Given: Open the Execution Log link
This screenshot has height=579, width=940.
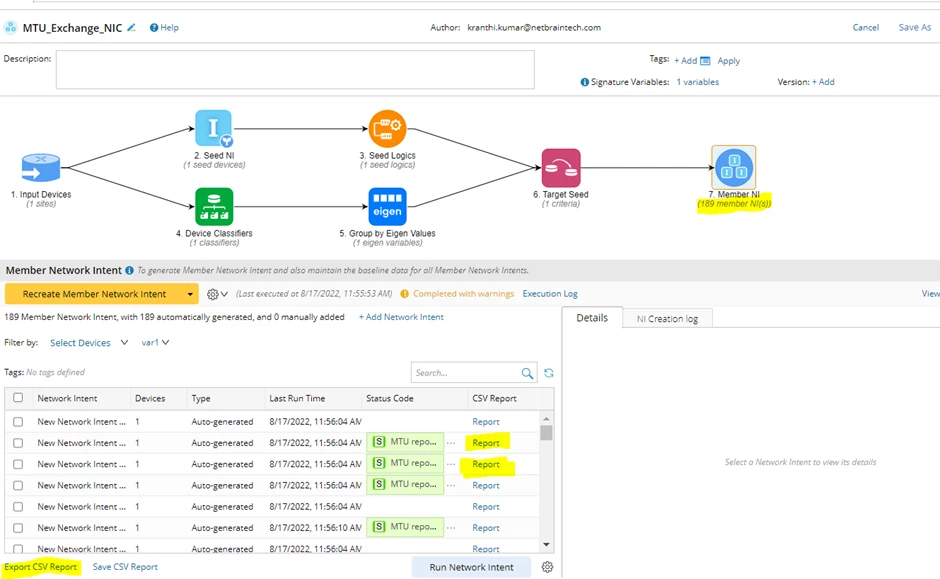Looking at the screenshot, I should pyautogui.click(x=550, y=294).
